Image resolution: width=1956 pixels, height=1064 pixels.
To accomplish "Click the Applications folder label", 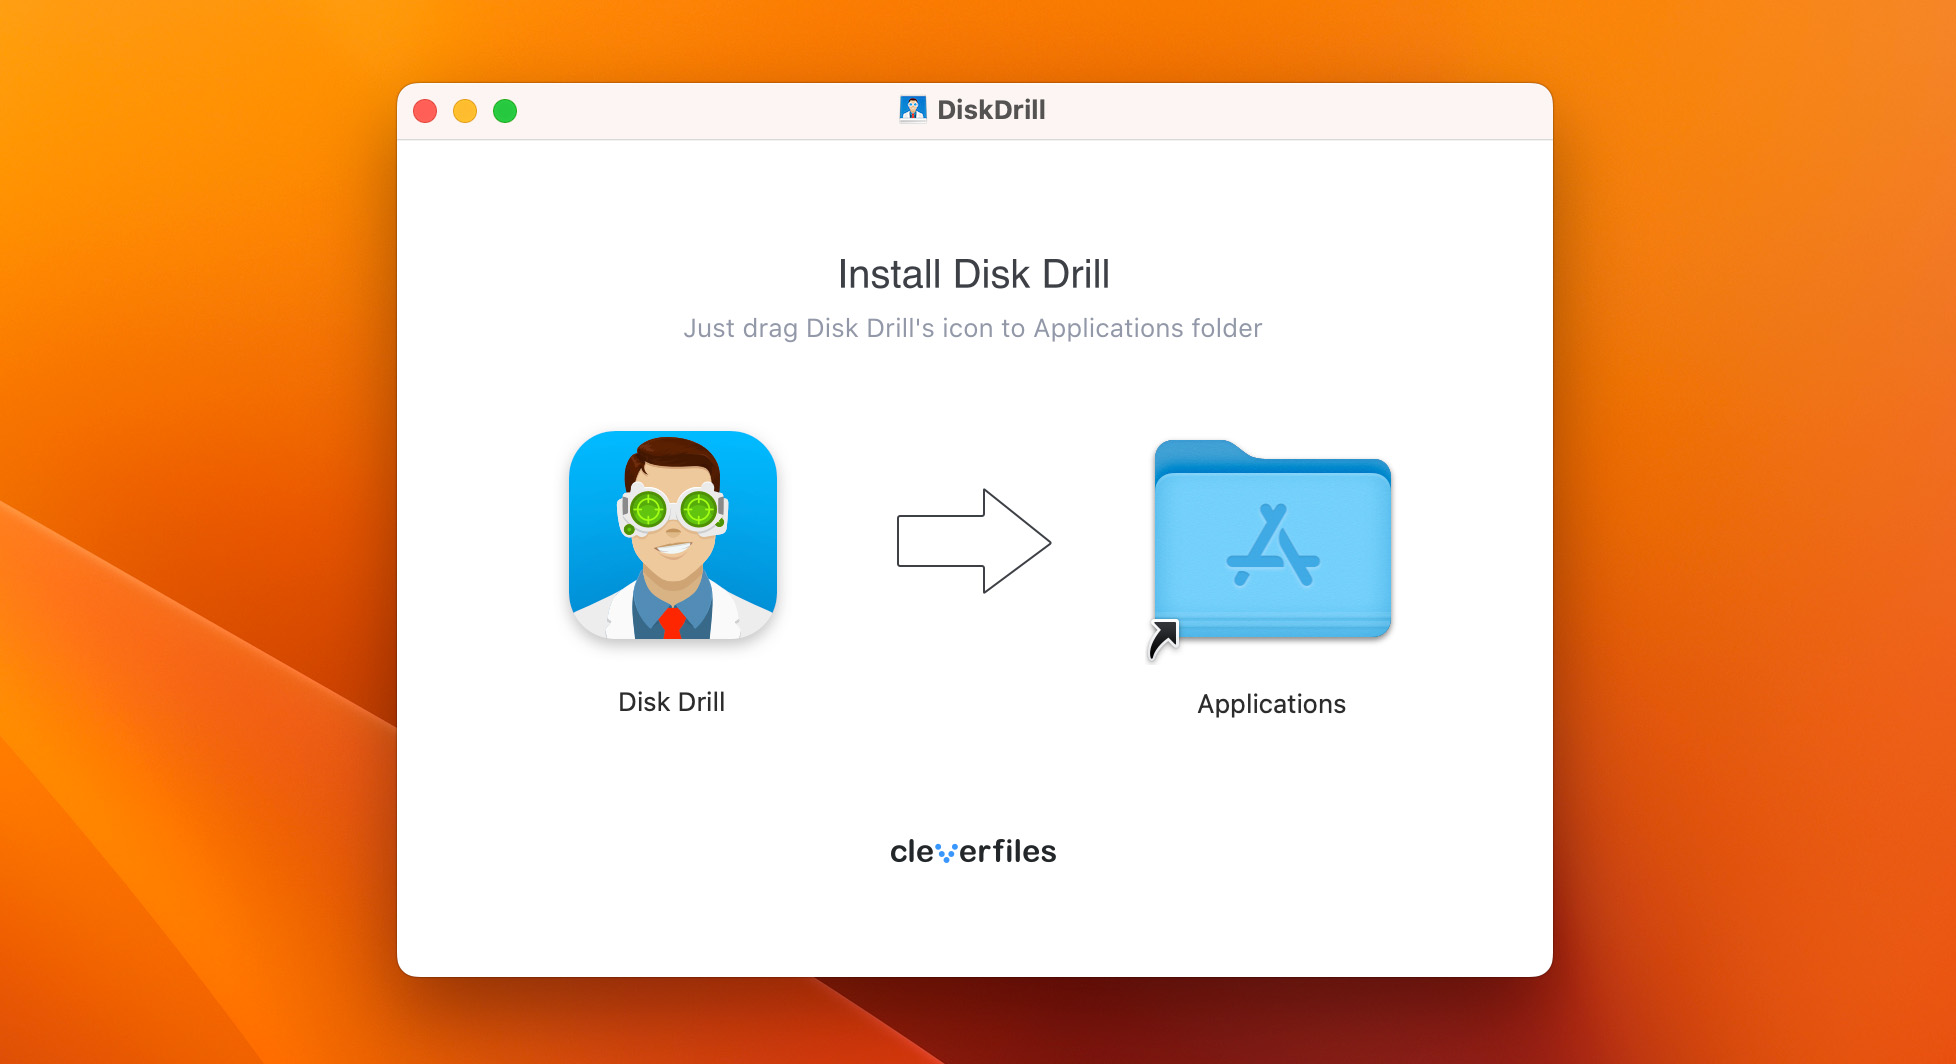I will tap(1272, 704).
